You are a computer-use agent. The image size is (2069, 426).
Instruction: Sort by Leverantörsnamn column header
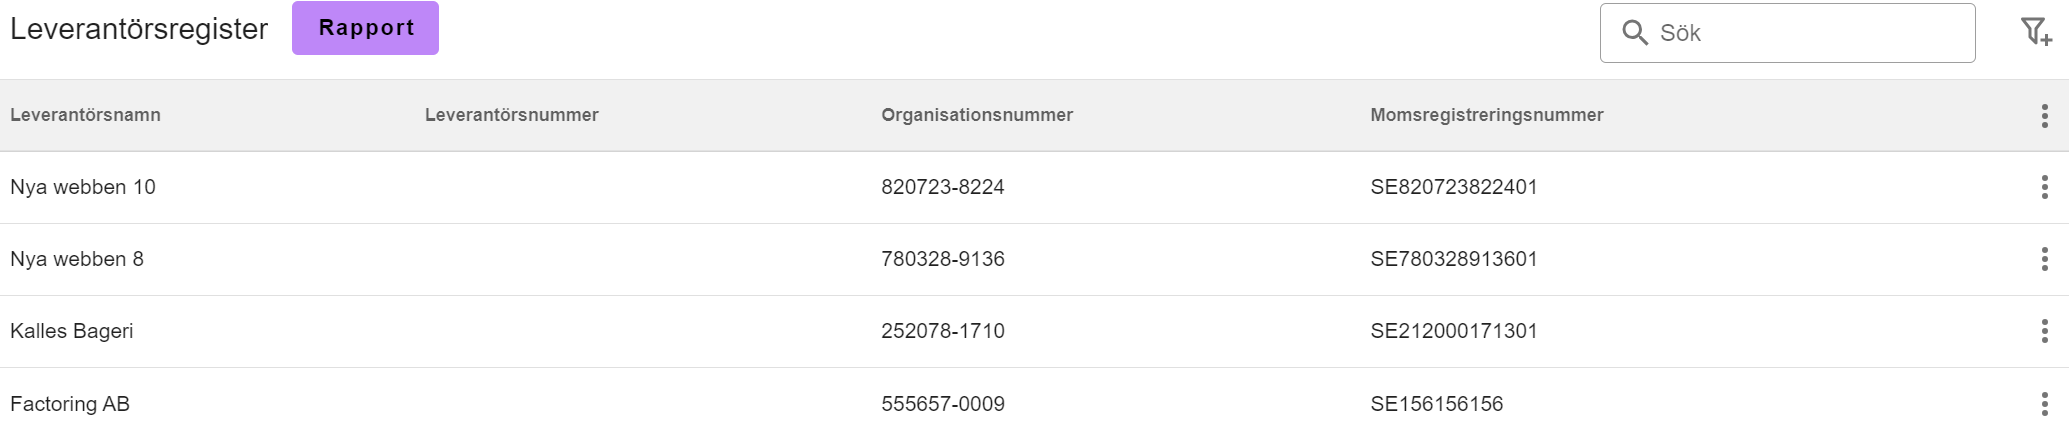point(85,115)
